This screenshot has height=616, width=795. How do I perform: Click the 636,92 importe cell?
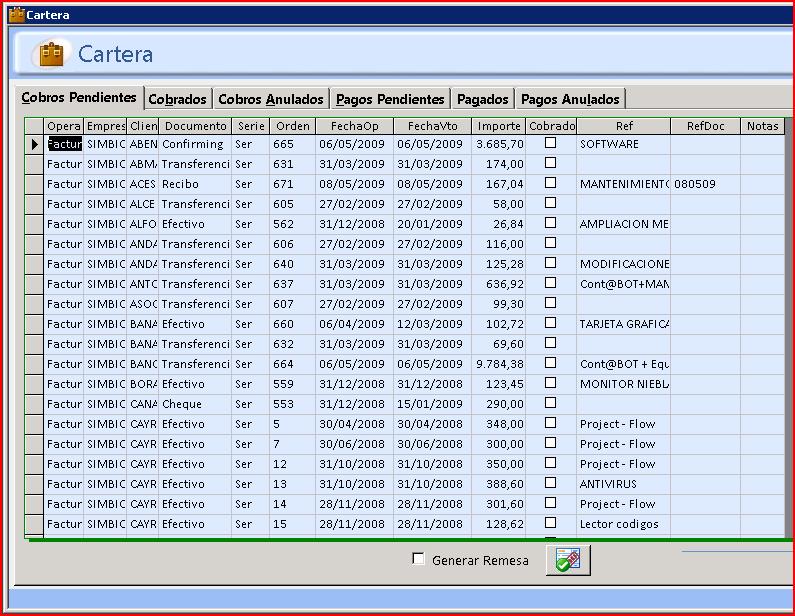[x=499, y=284]
